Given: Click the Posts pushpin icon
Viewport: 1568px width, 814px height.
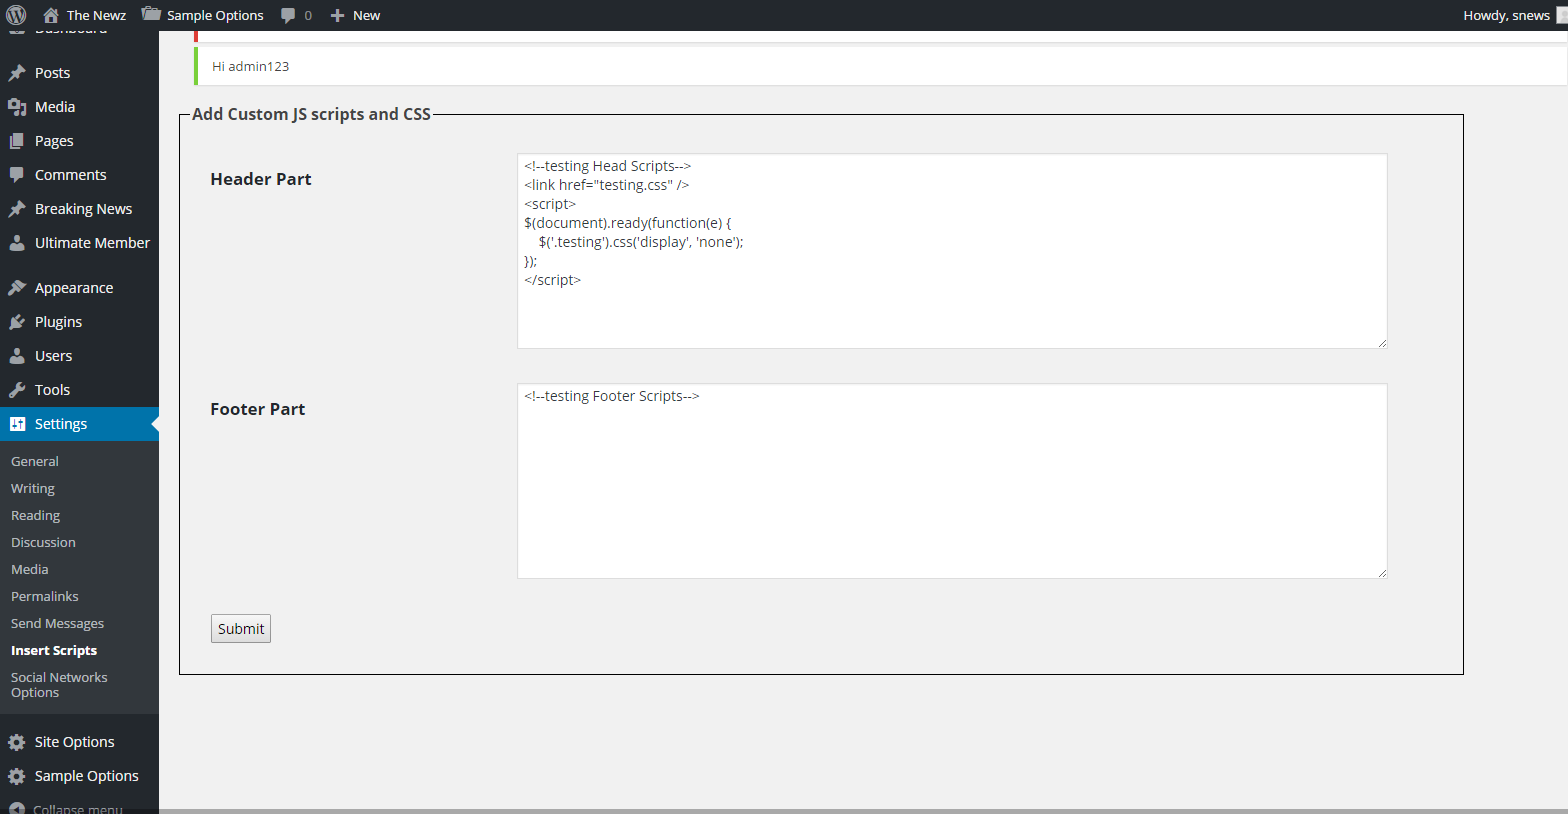Looking at the screenshot, I should point(17,73).
